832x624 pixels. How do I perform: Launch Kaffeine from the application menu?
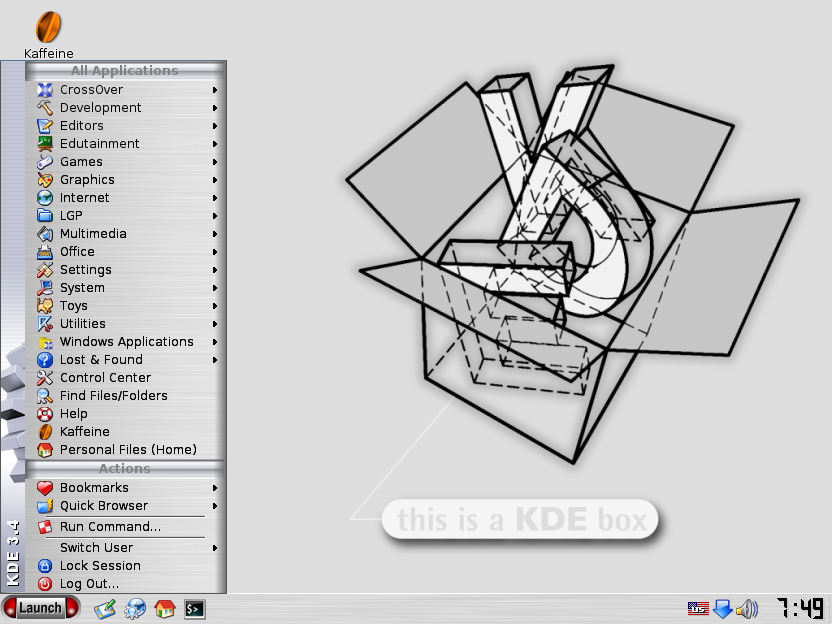(126, 432)
